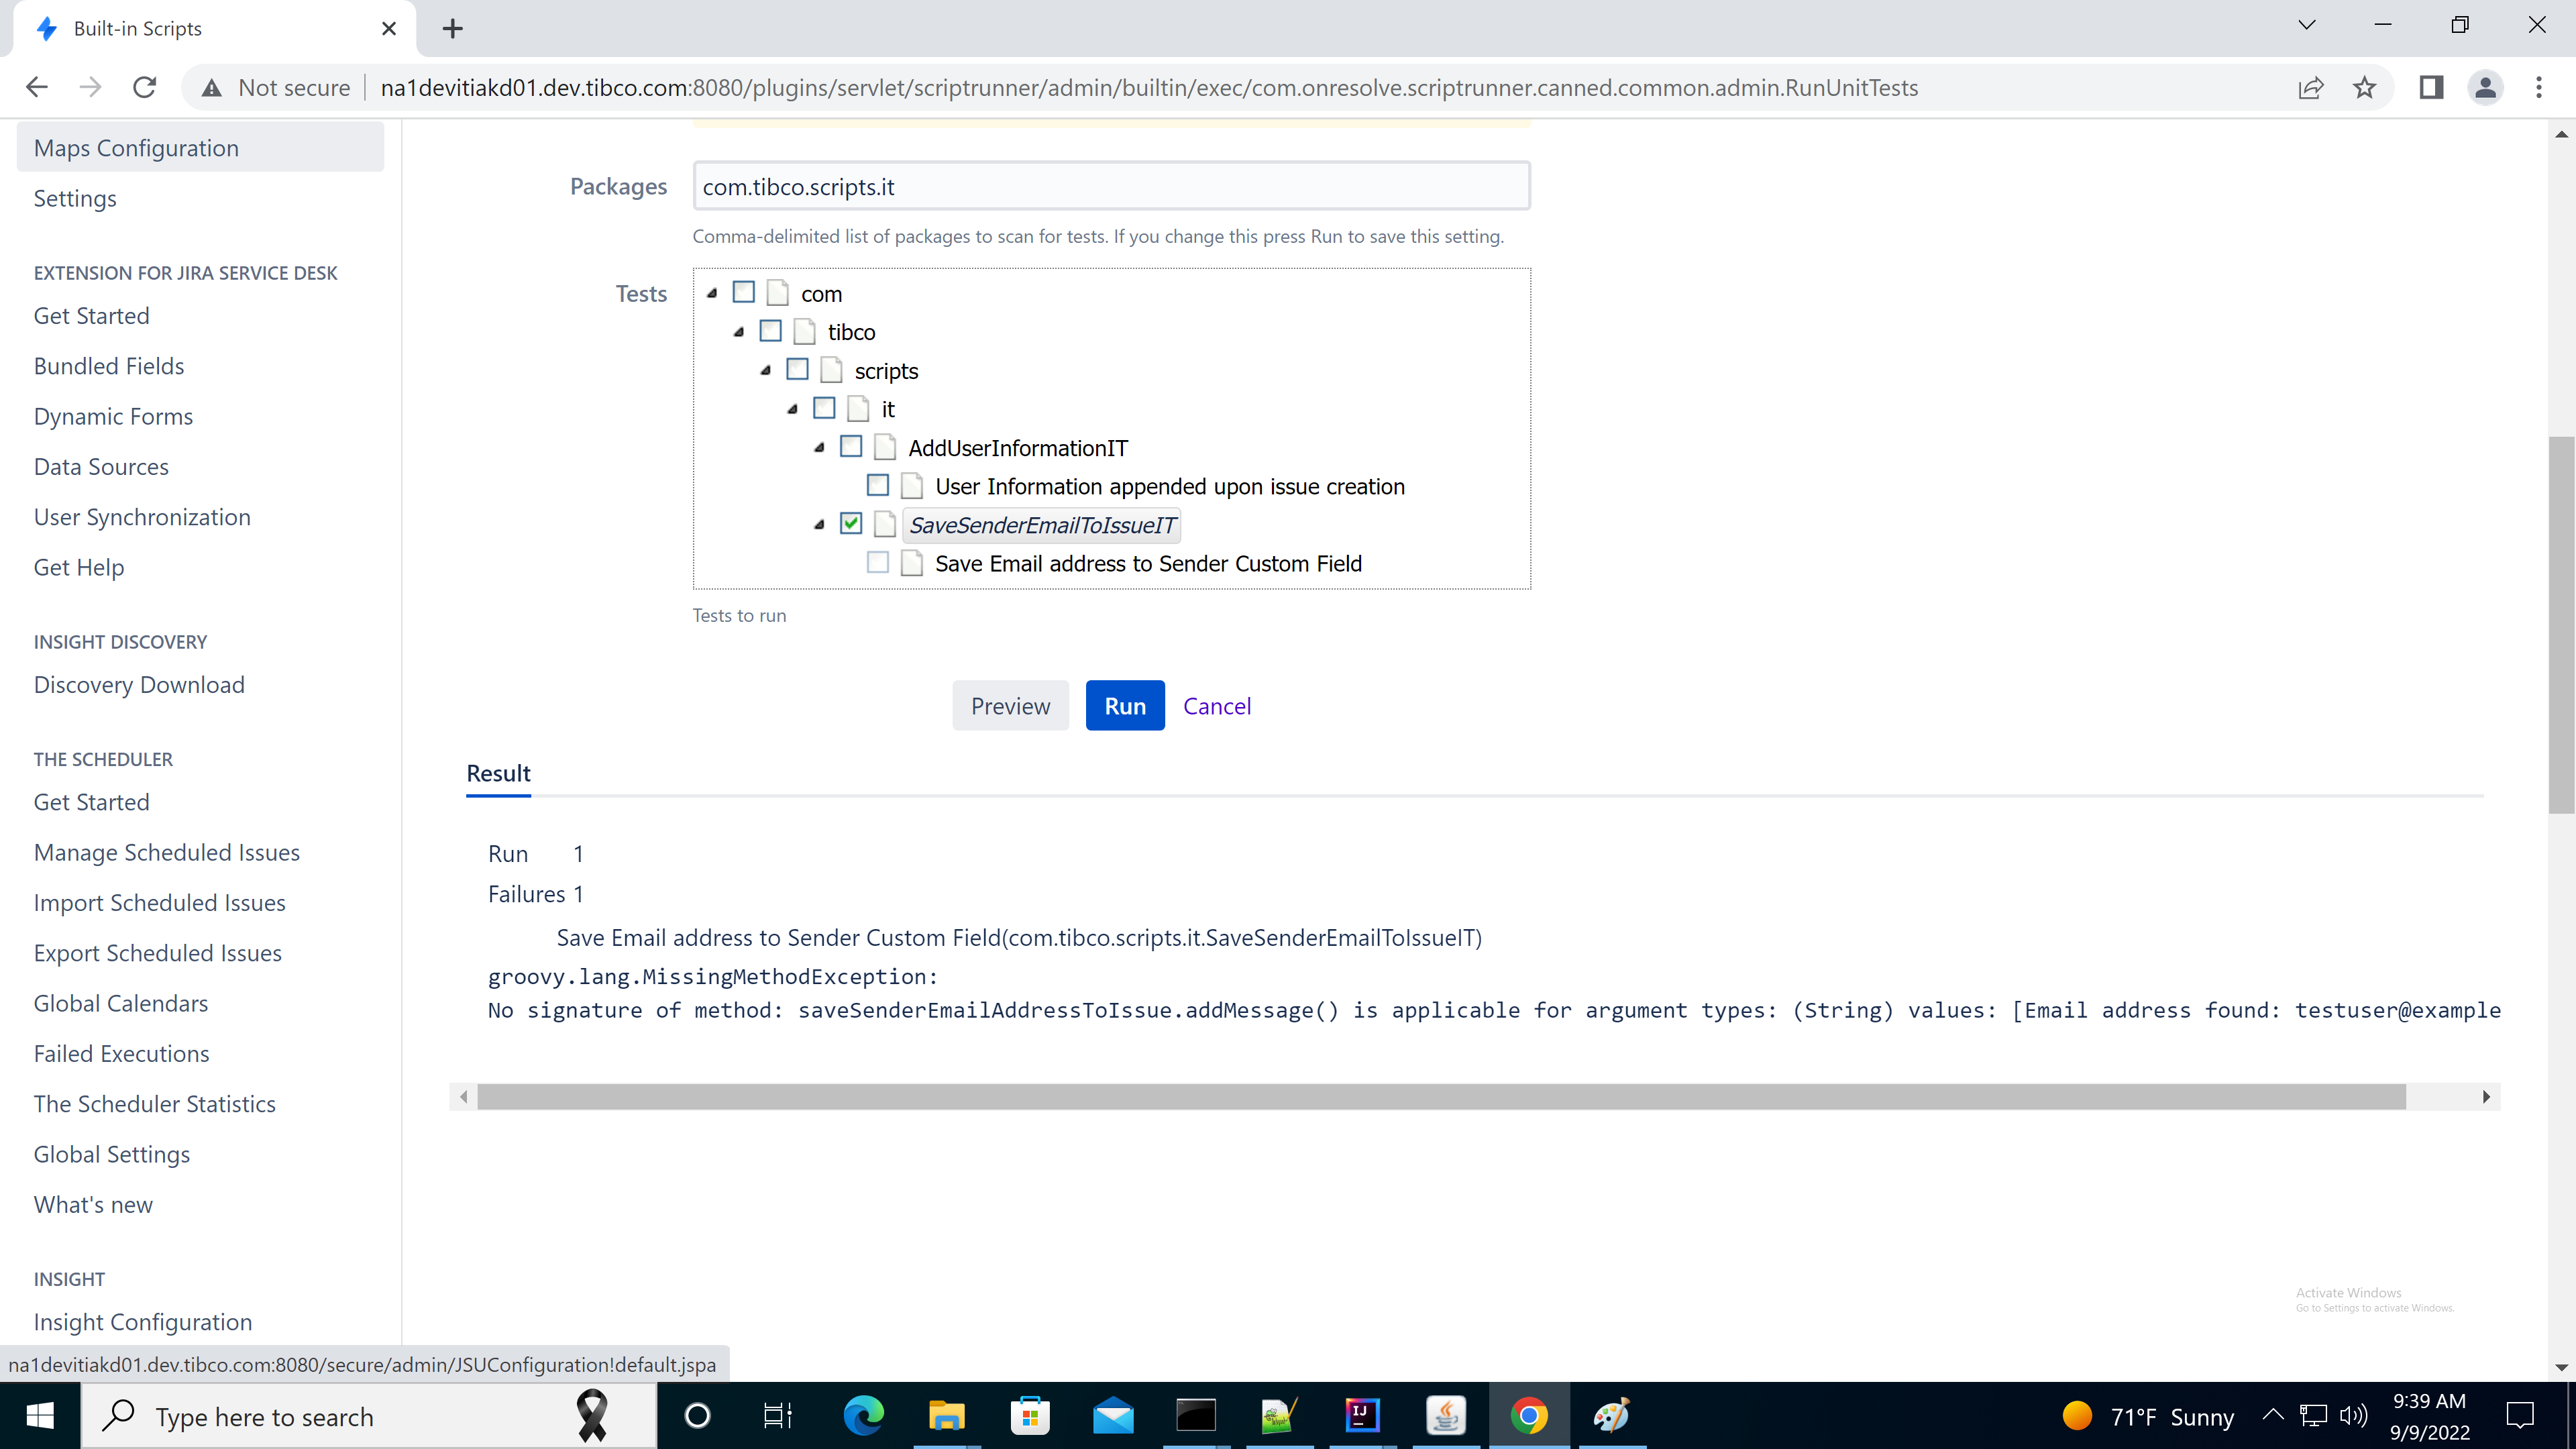Open IntelliJ IDEA from the taskbar
Image resolution: width=2576 pixels, height=1449 pixels.
1362,1415
